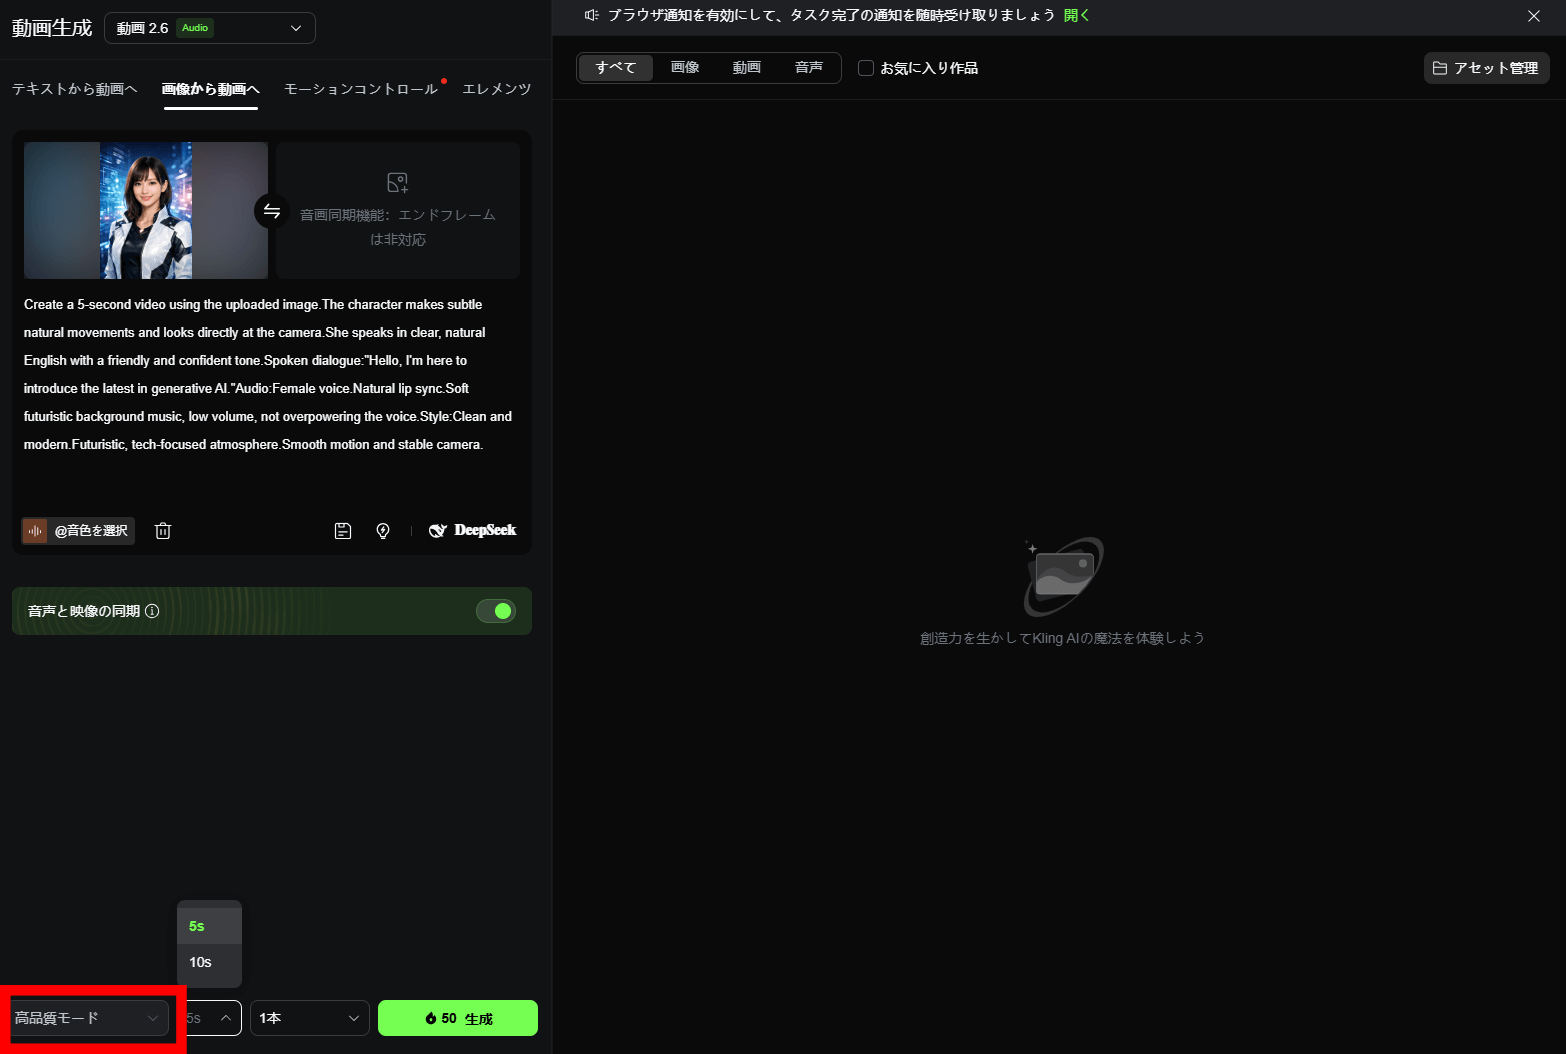Open the モーションコントロール tab
This screenshot has width=1566, height=1054.
[361, 89]
